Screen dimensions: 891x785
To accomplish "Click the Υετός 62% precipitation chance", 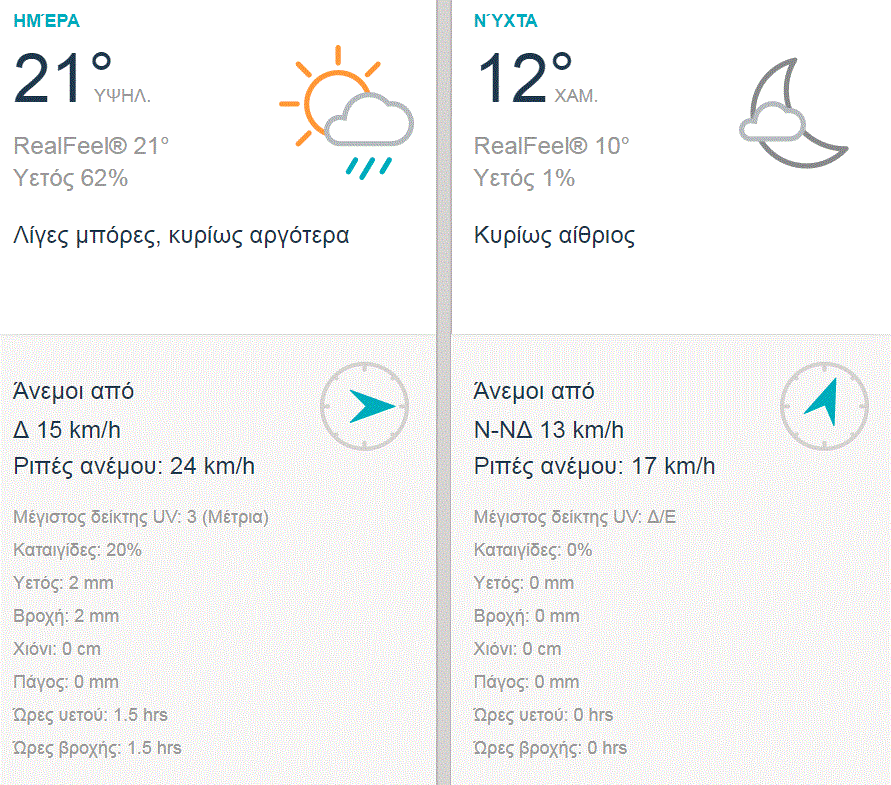I will (x=70, y=179).
